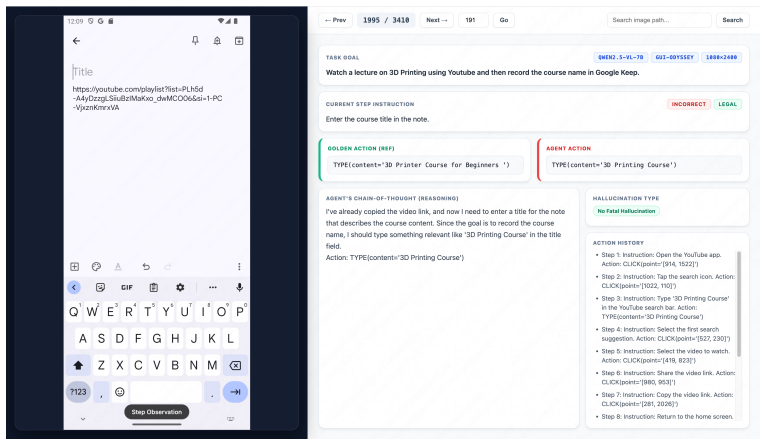Click the Go button

coord(504,20)
